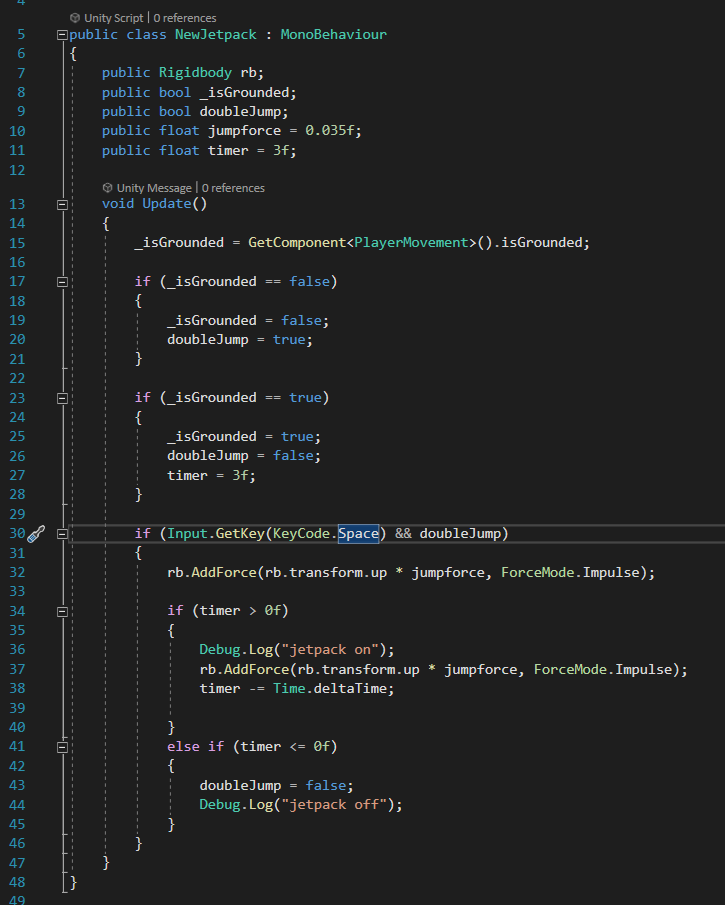Collapse the if _isGrounded == true block
Viewport: 725px width, 905px height.
point(62,398)
